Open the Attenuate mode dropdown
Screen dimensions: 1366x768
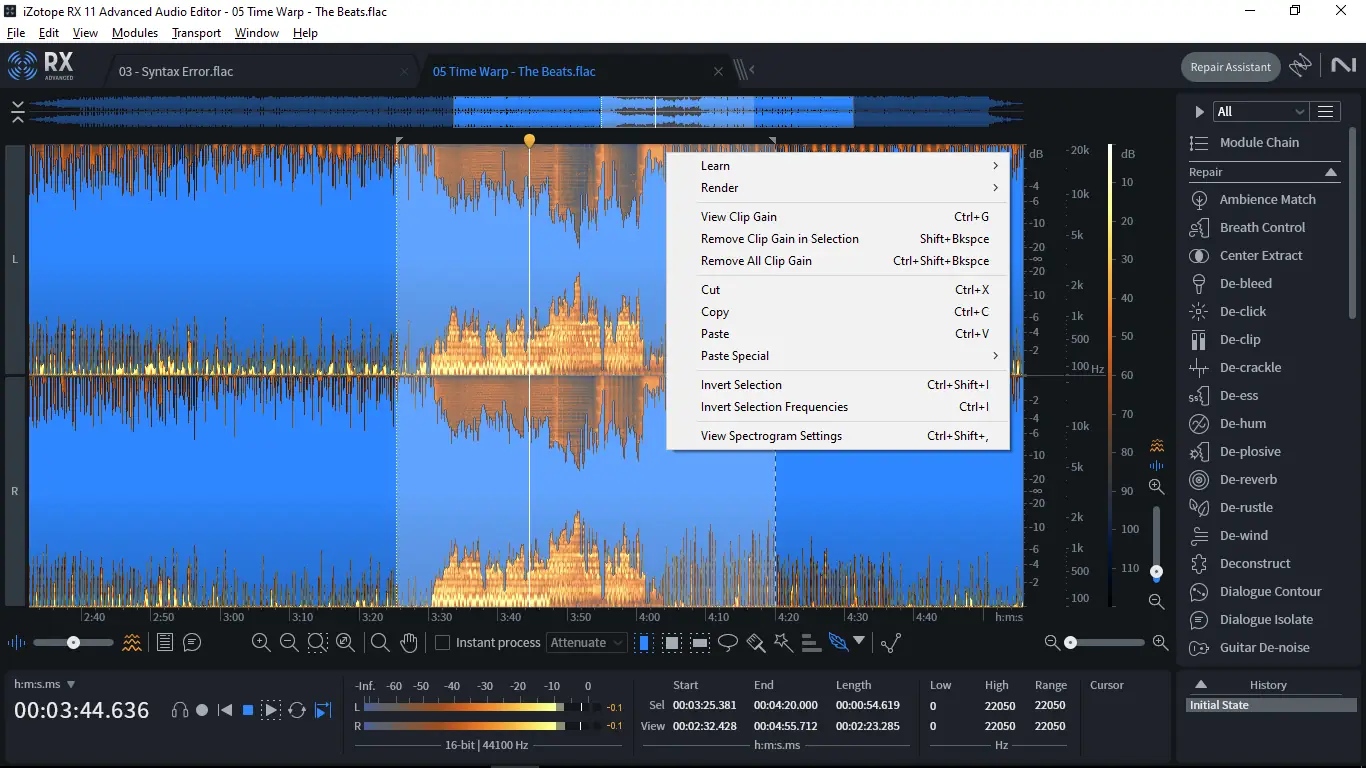click(x=587, y=643)
